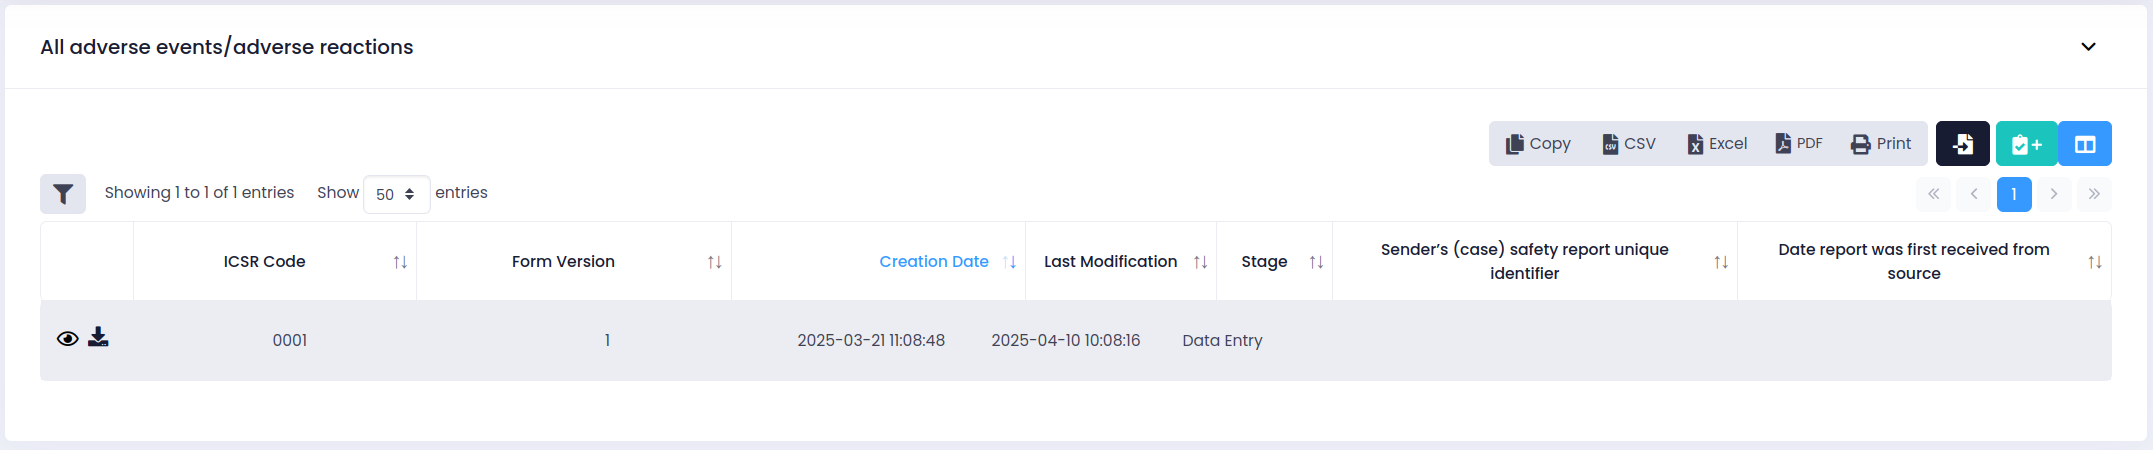
Task: Sort by Creation Date column
Action: (x=933, y=262)
